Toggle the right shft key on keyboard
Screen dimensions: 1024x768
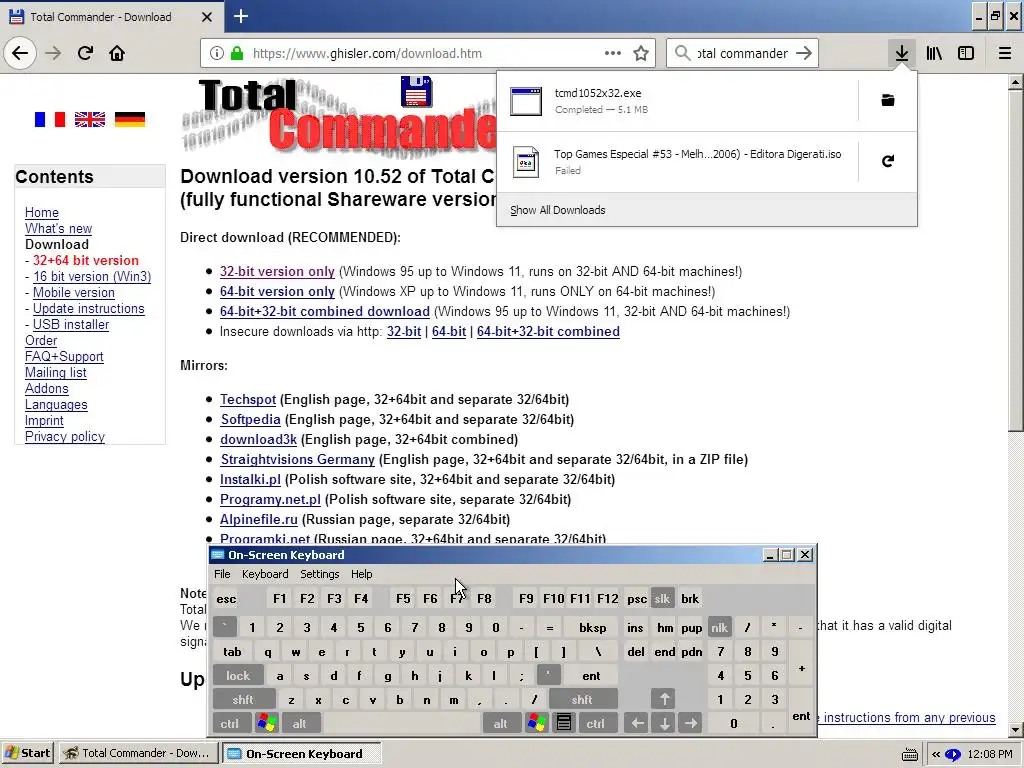tap(582, 699)
